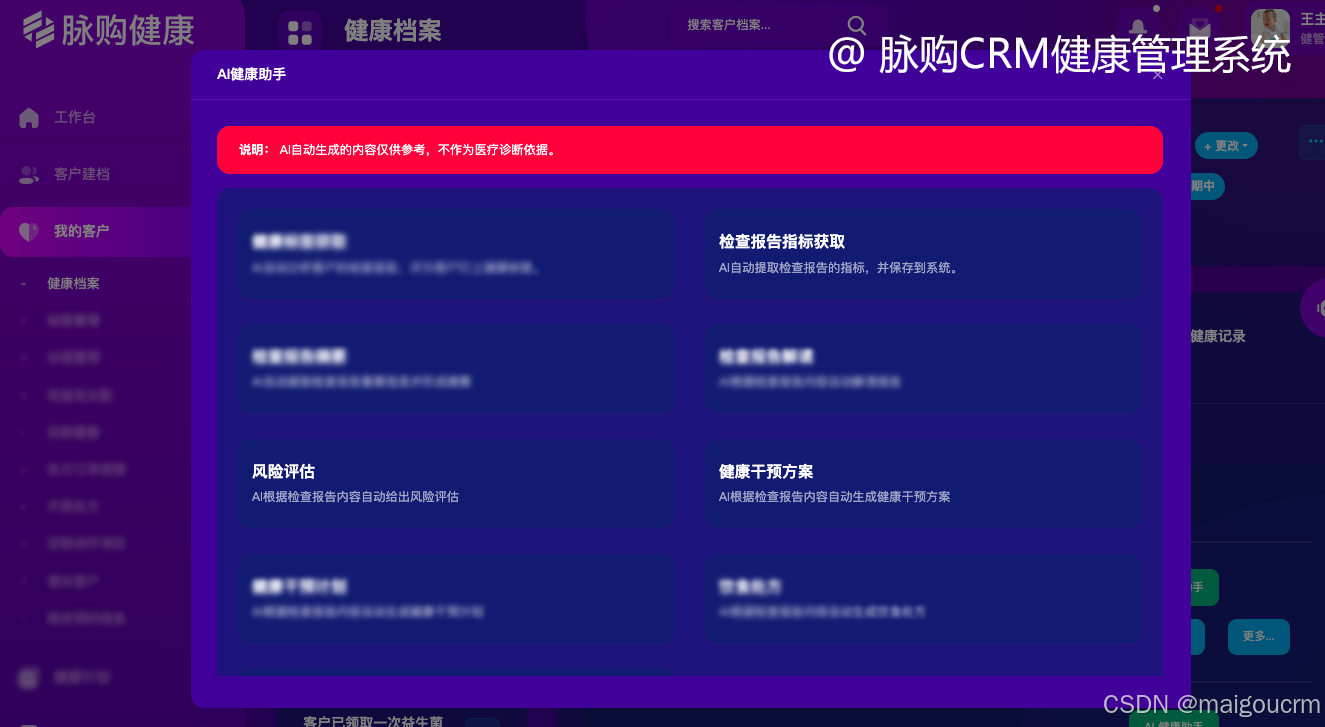The image size is (1325, 727).
Task: Click the 客户建档 people icon
Action: (x=29, y=174)
